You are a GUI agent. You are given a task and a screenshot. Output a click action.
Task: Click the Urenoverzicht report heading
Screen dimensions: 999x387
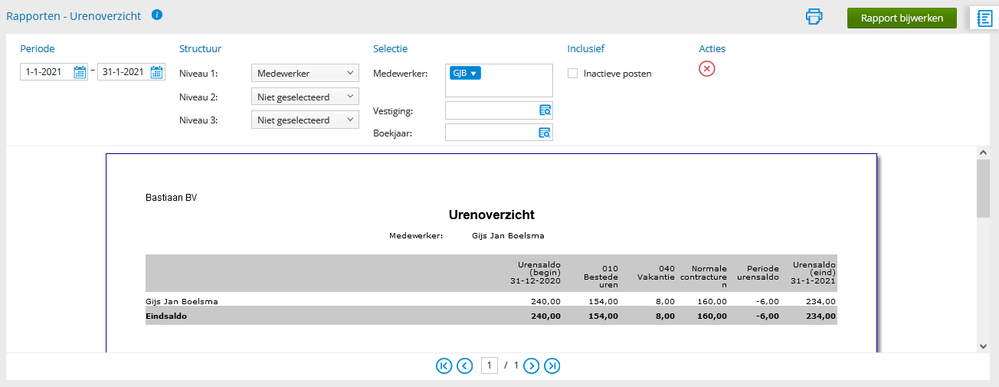[491, 214]
